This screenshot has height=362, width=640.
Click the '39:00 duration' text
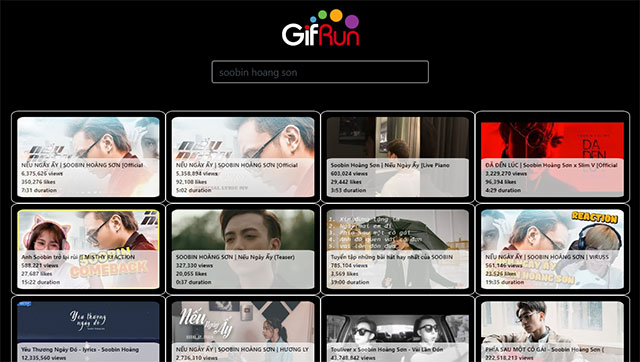pyautogui.click(x=350, y=282)
